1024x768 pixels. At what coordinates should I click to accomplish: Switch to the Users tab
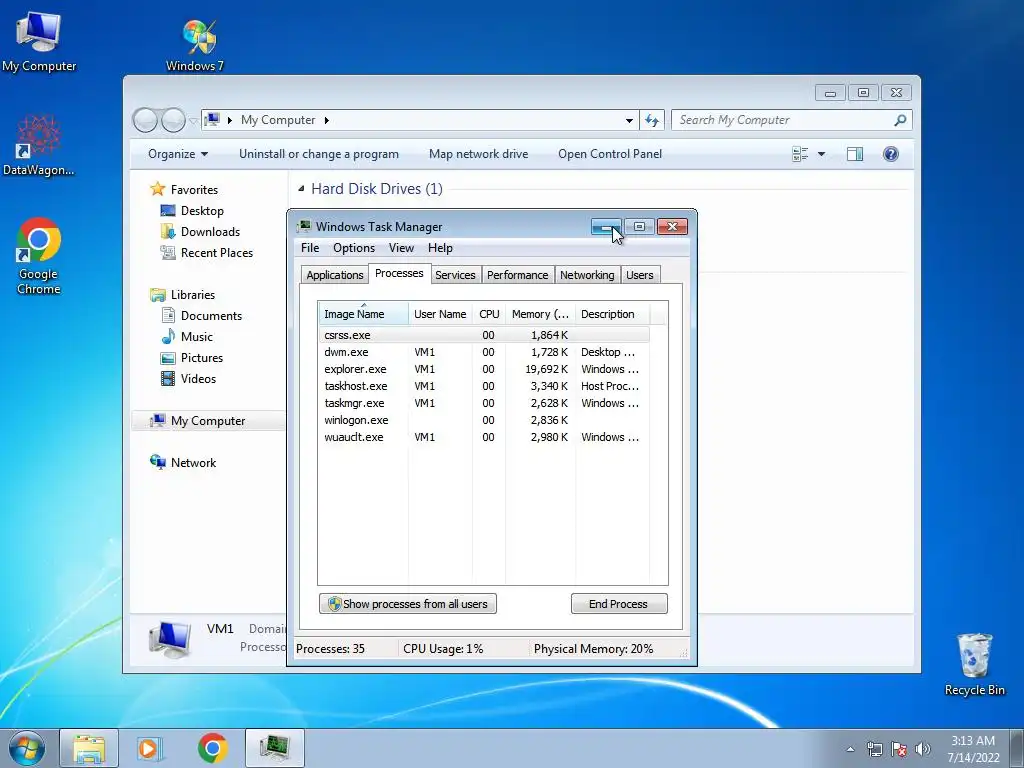[x=639, y=275]
